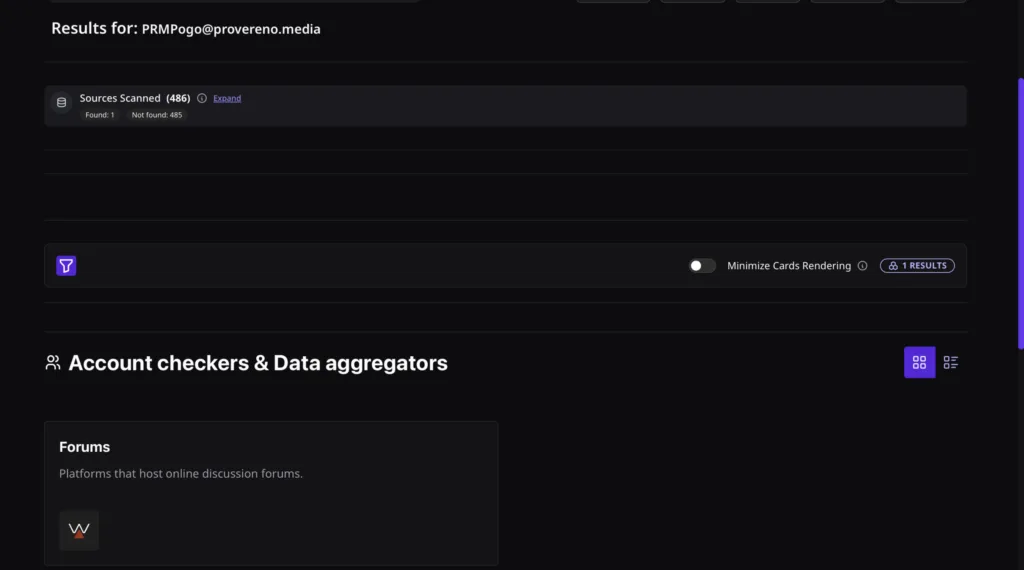The width and height of the screenshot is (1024, 570).
Task: Open the purple filter funnel icon
Action: (66, 266)
